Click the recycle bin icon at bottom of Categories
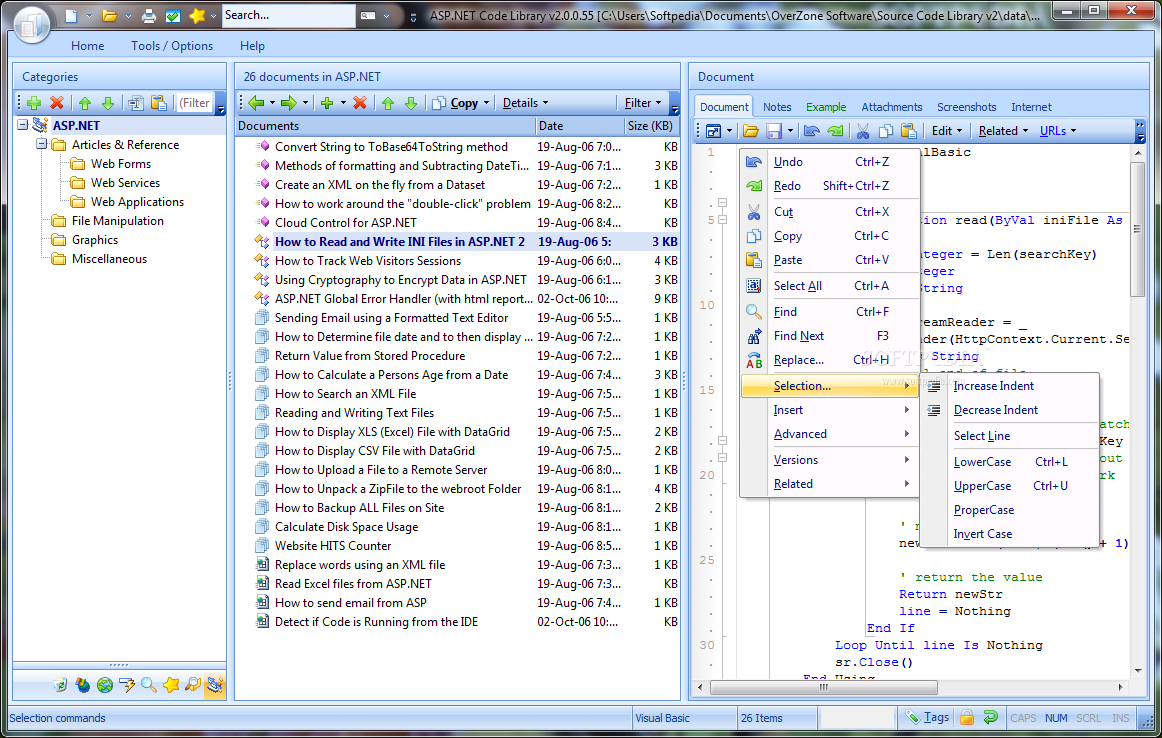The image size is (1162, 738). [x=61, y=685]
